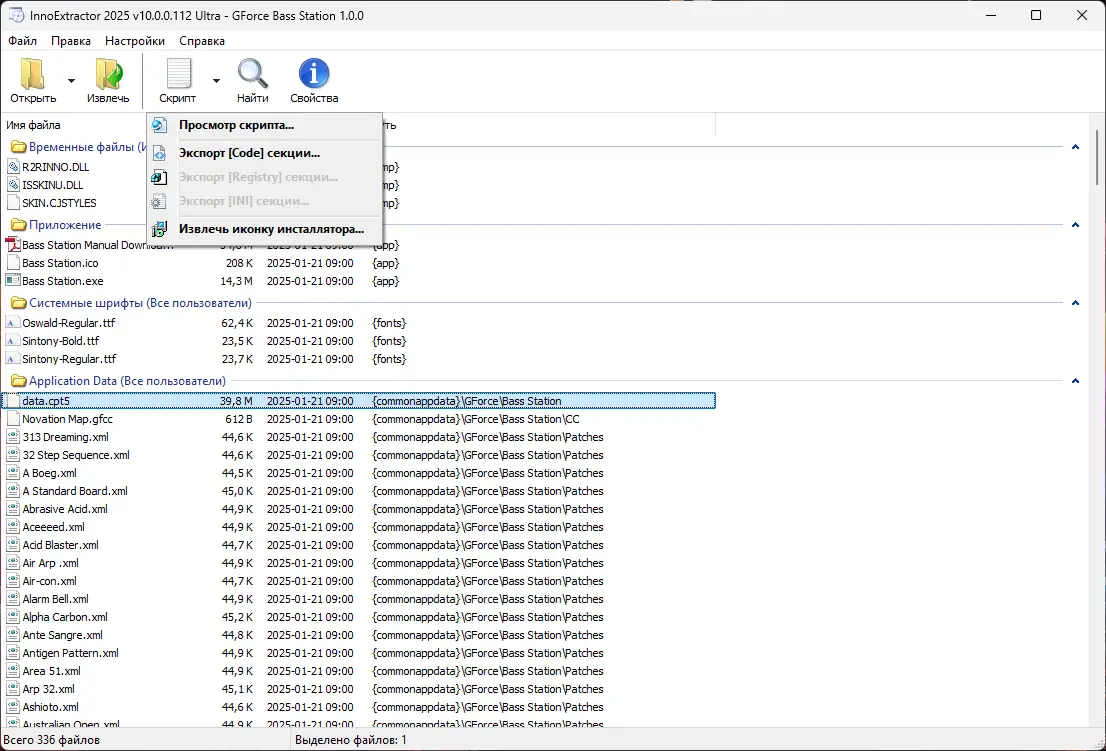Collapse the Временные файлы group chevron
The width and height of the screenshot is (1106, 751).
[x=1075, y=147]
